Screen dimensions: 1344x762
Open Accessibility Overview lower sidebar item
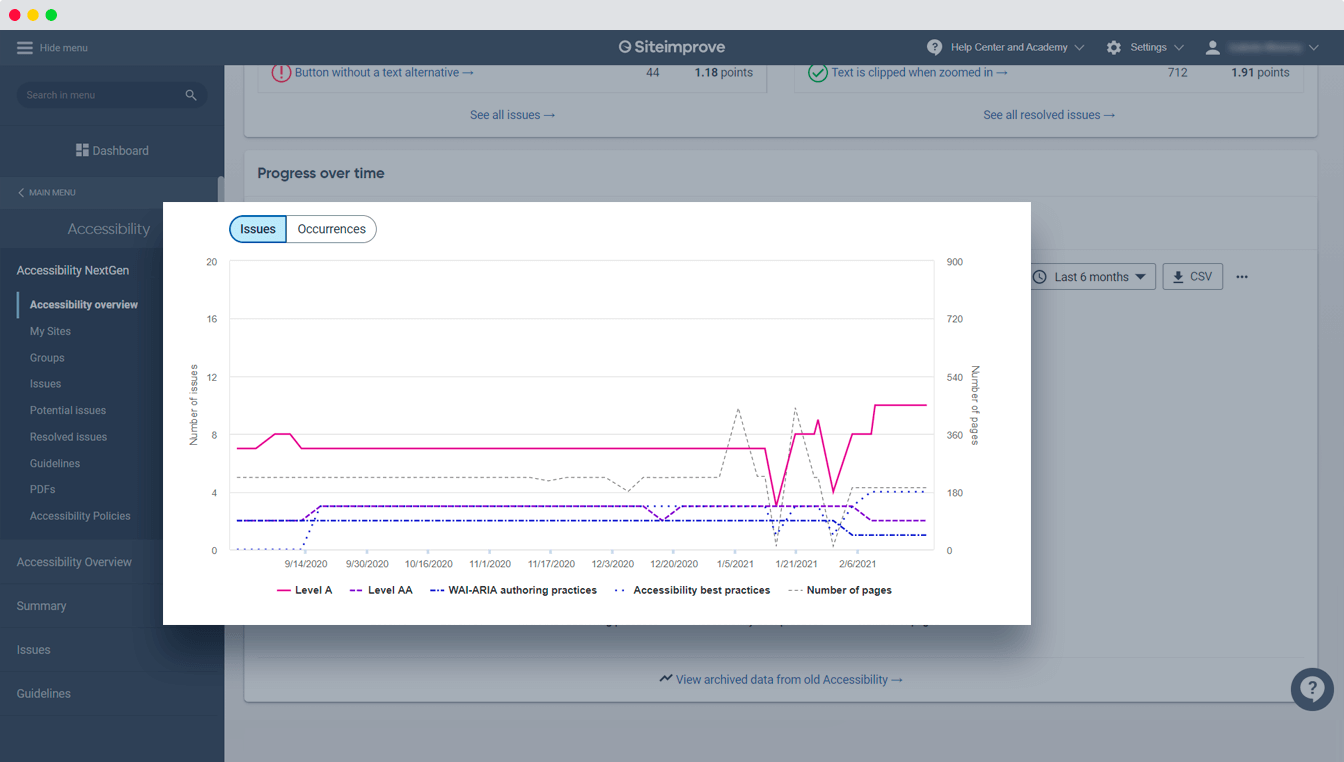pyautogui.click(x=74, y=562)
